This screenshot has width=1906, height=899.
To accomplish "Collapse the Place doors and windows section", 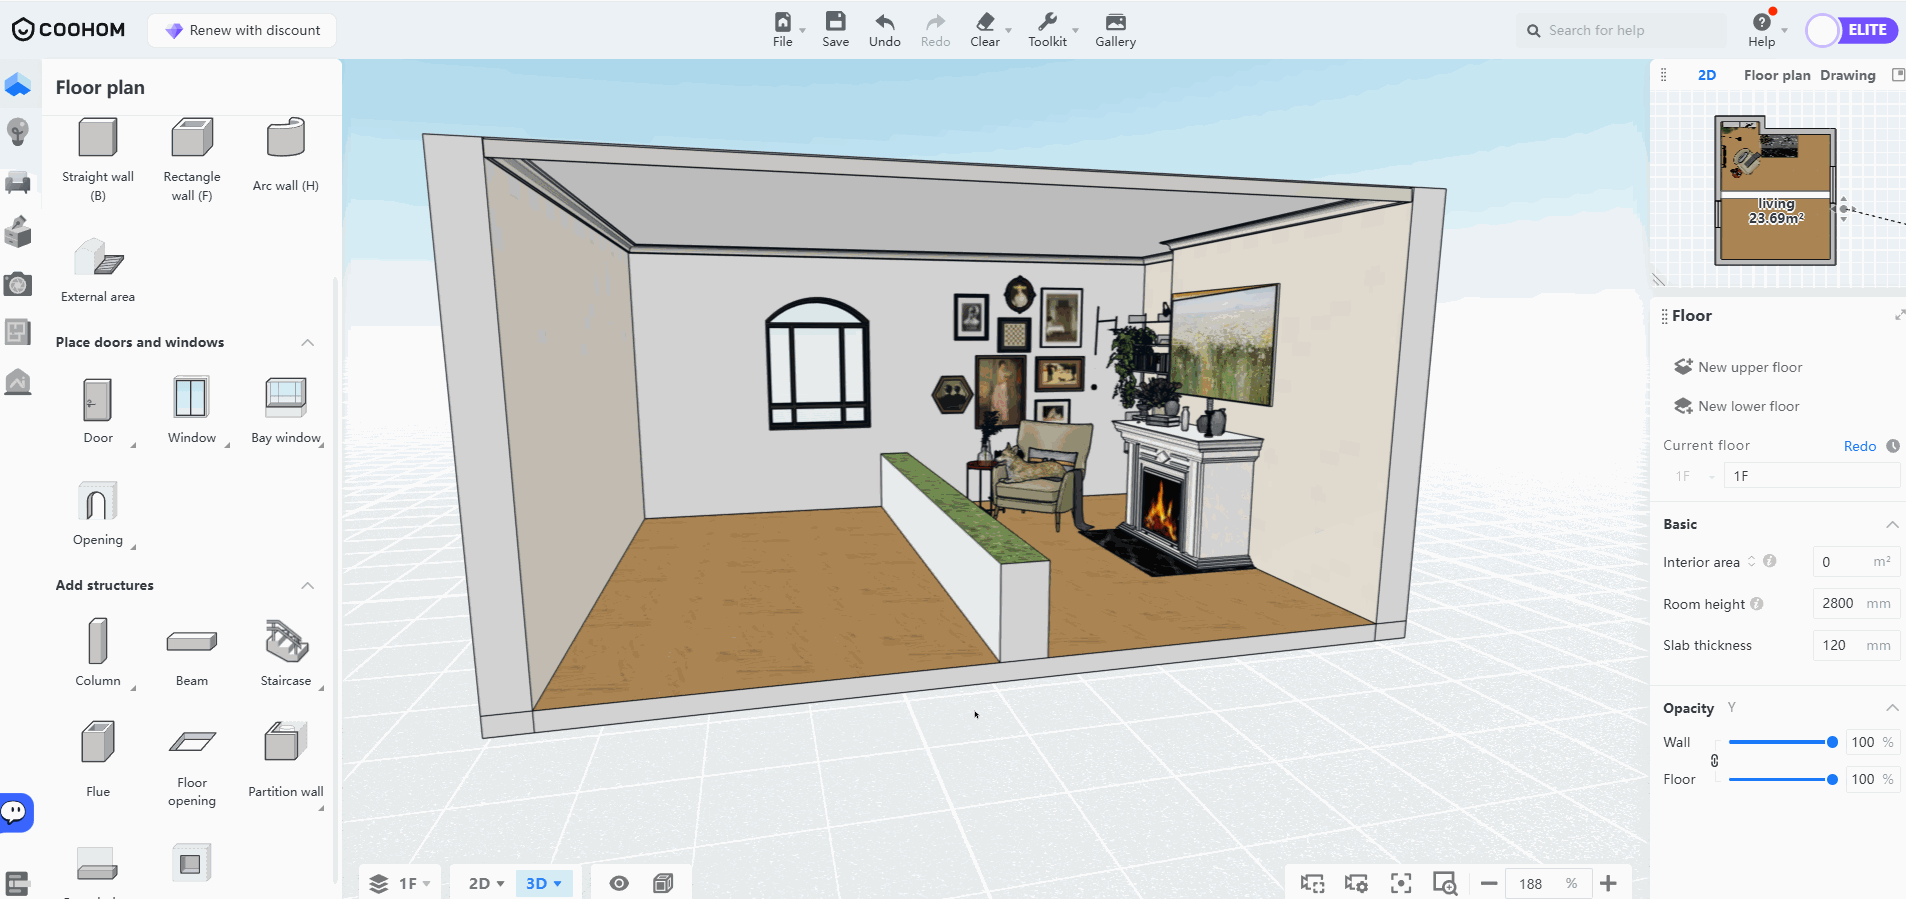I will pyautogui.click(x=308, y=342).
